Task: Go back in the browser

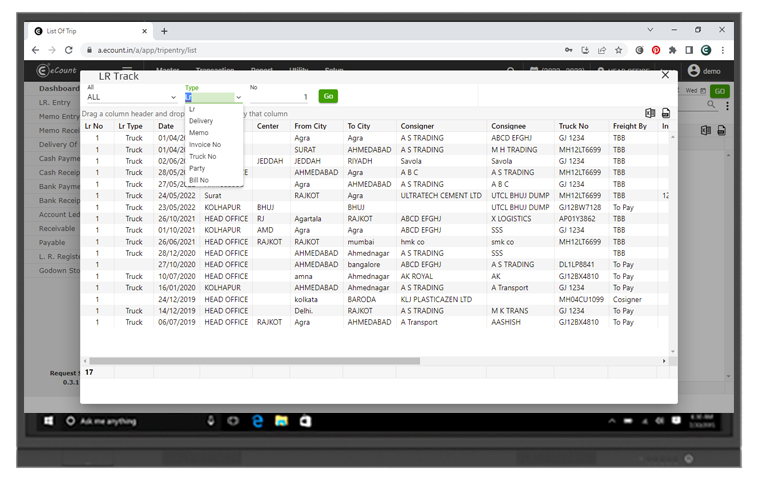Action: pos(35,50)
